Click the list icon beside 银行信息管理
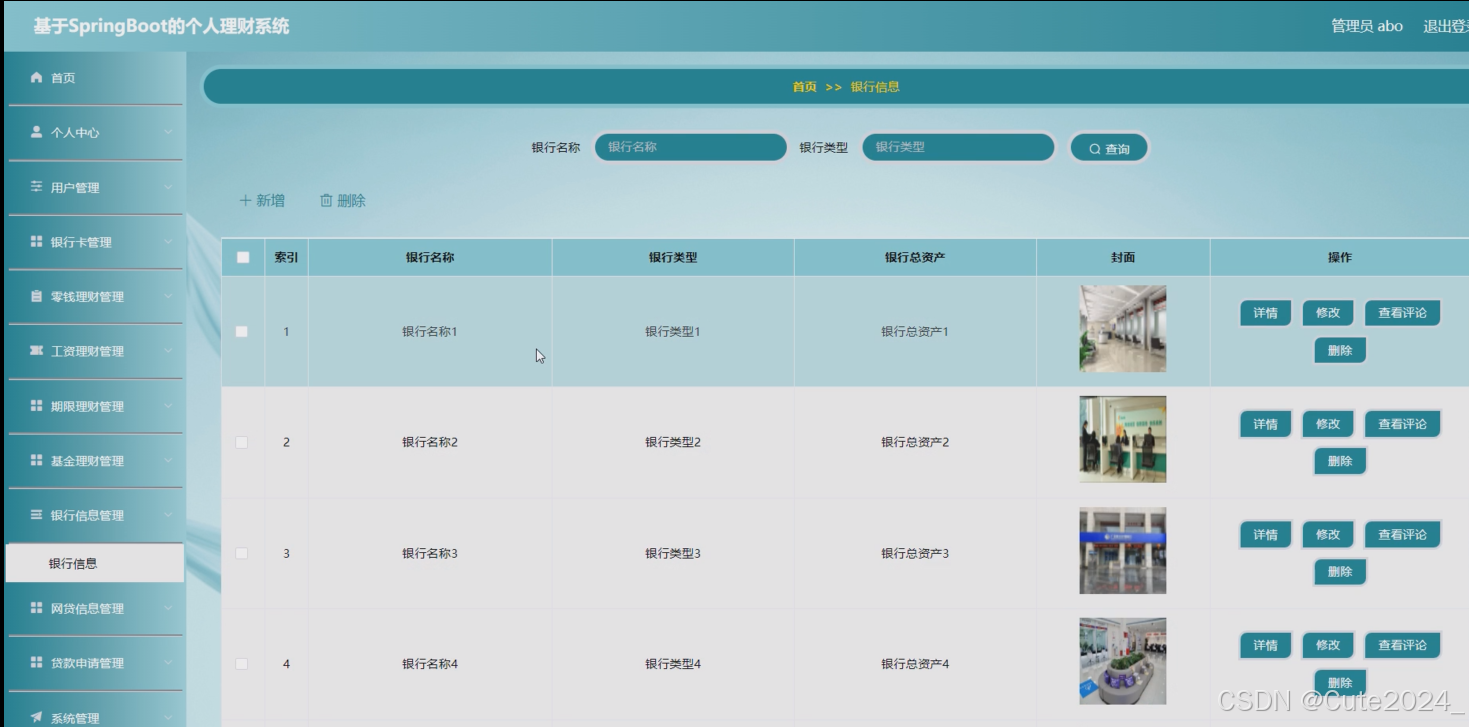Image resolution: width=1469 pixels, height=727 pixels. (x=37, y=515)
